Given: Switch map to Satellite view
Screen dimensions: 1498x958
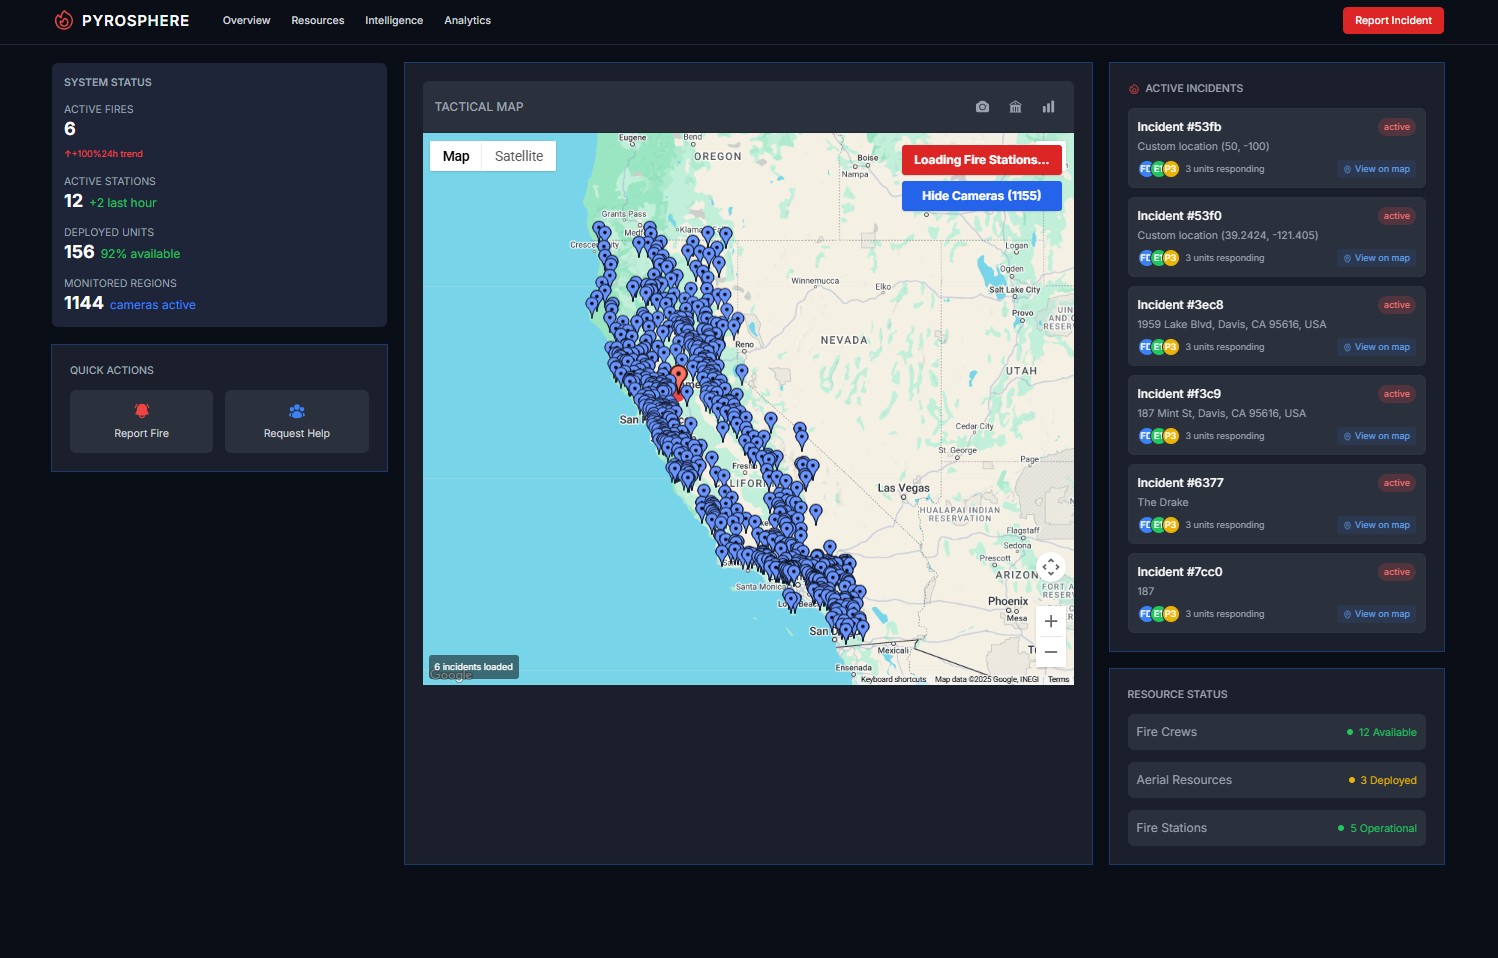Looking at the screenshot, I should 519,156.
